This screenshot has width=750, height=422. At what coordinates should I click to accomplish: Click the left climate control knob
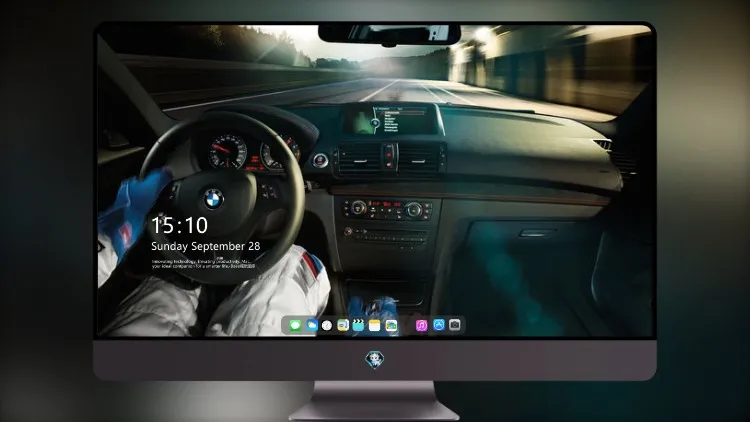pyautogui.click(x=358, y=208)
